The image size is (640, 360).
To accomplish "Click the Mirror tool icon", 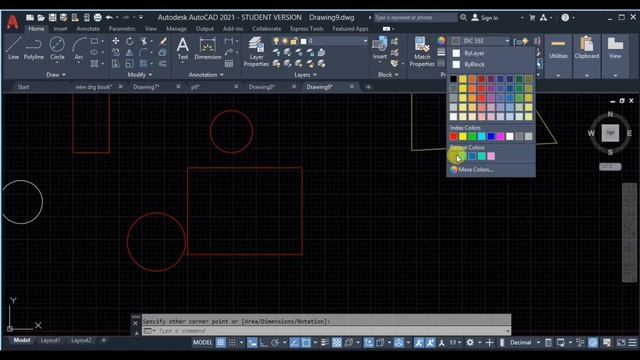I will pos(129,53).
